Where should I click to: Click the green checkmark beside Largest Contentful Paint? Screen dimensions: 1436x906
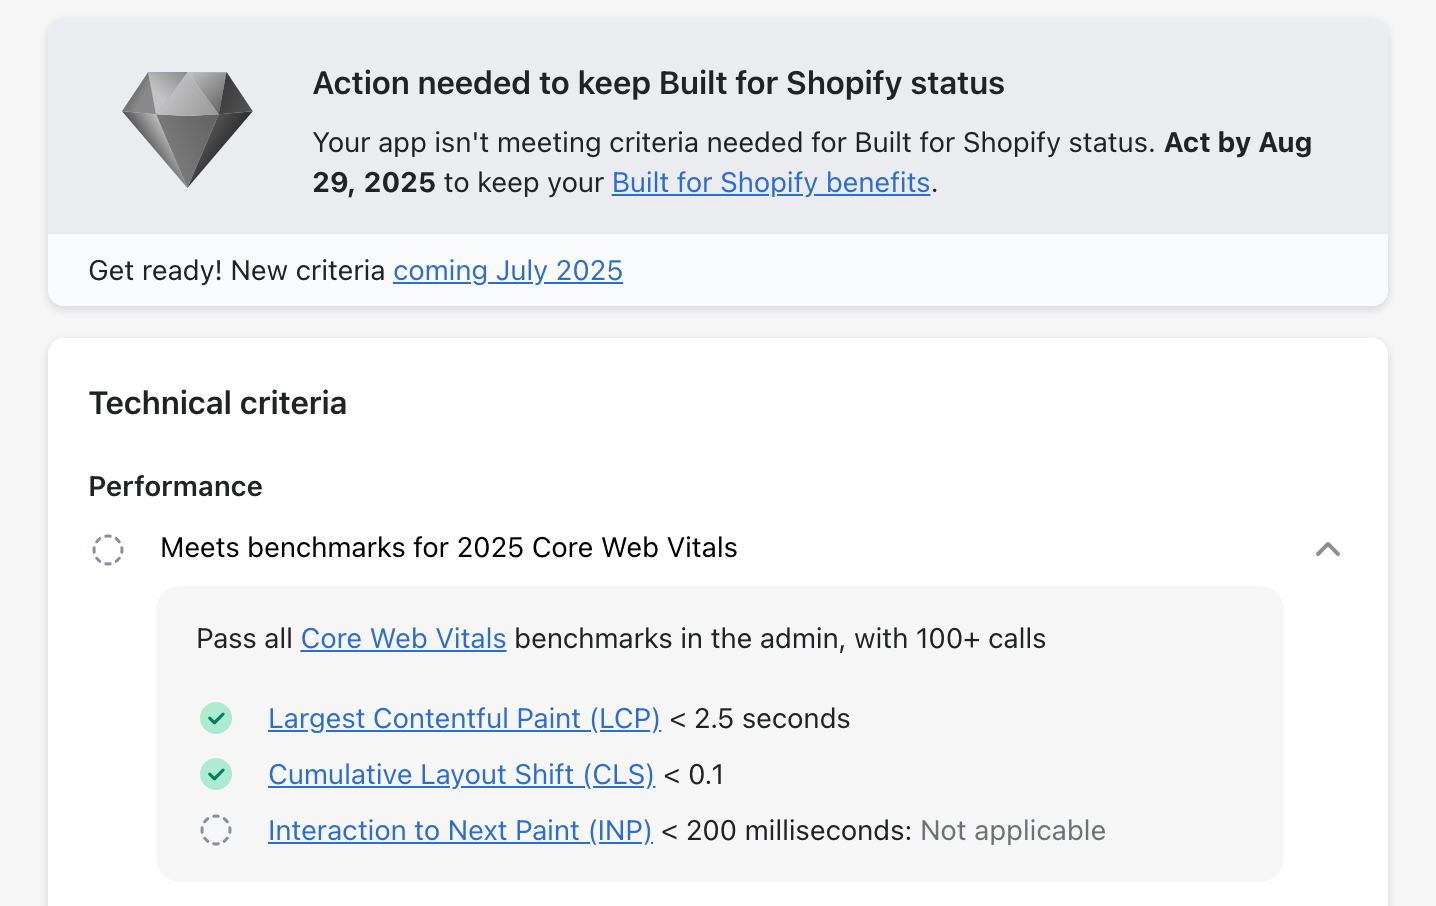(x=216, y=718)
